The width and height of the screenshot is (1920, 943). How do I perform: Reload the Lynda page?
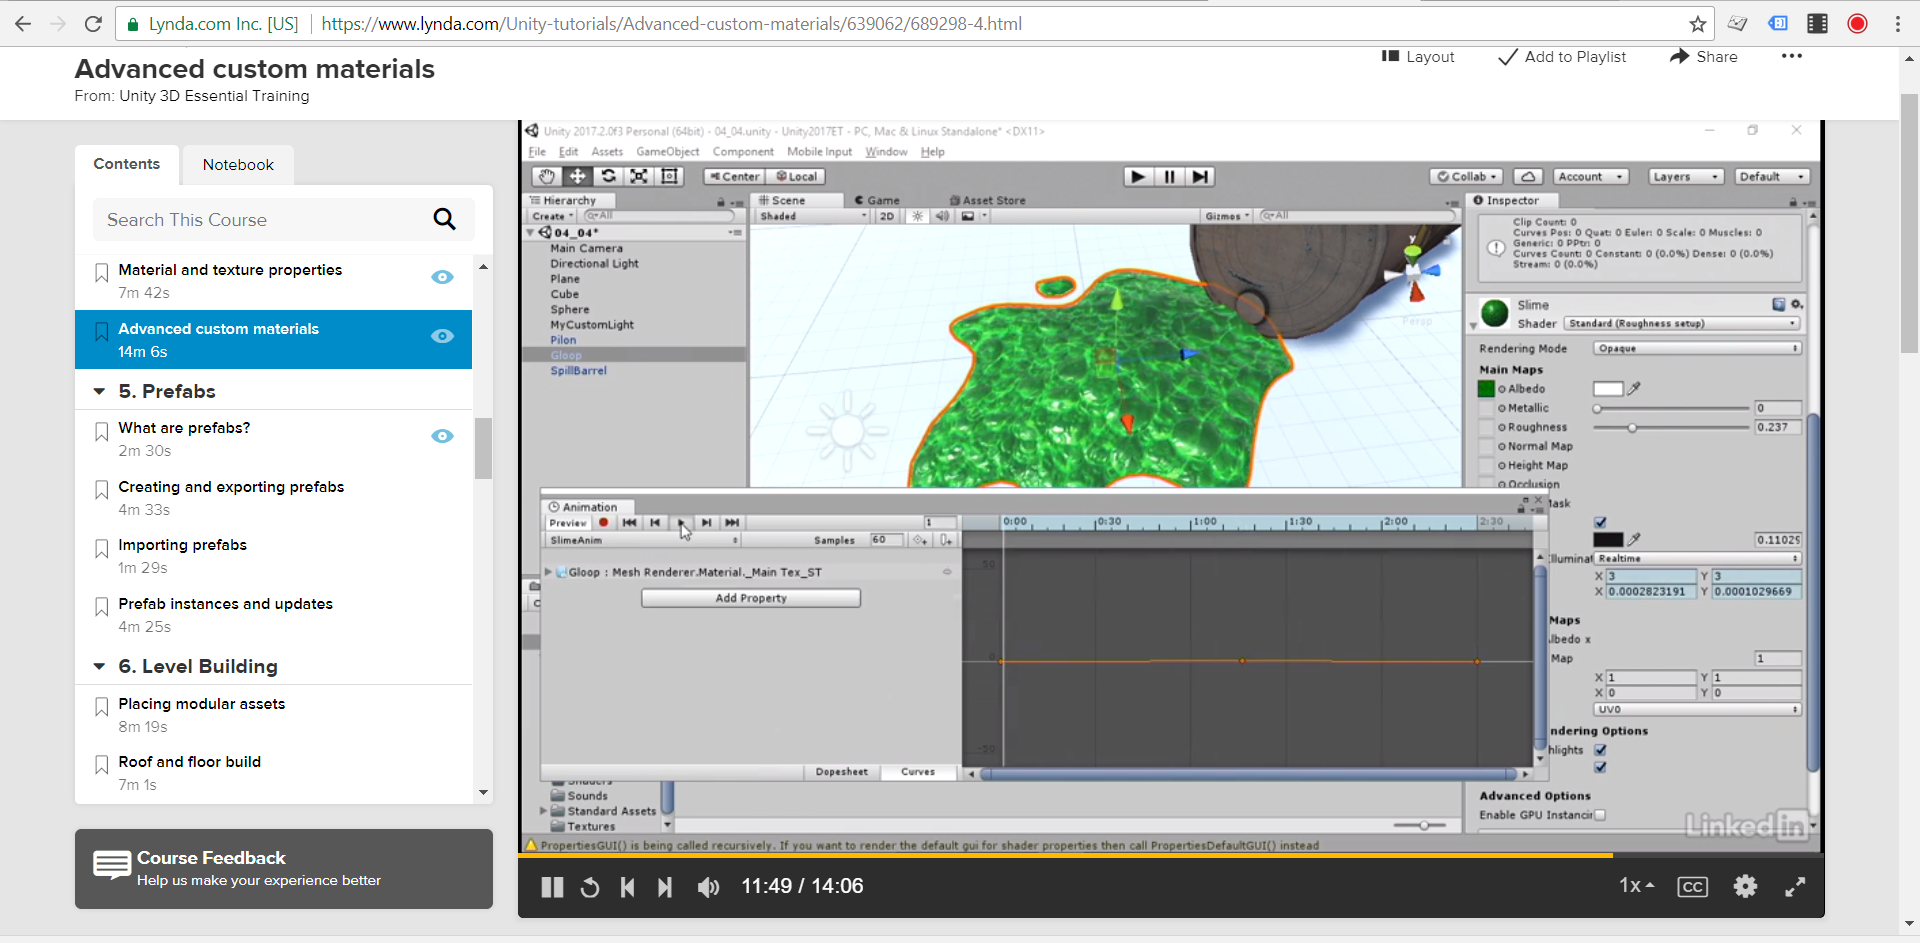pyautogui.click(x=93, y=24)
